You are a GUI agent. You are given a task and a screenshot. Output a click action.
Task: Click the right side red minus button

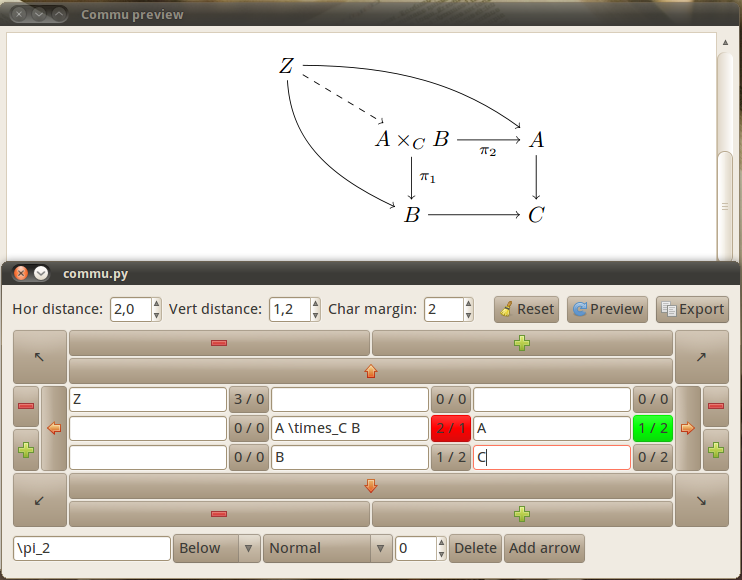716,406
